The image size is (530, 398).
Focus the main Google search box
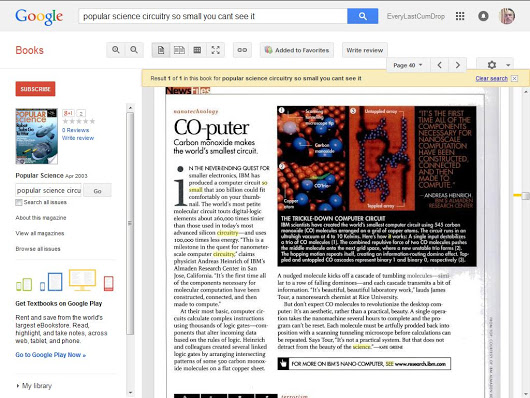coord(213,16)
